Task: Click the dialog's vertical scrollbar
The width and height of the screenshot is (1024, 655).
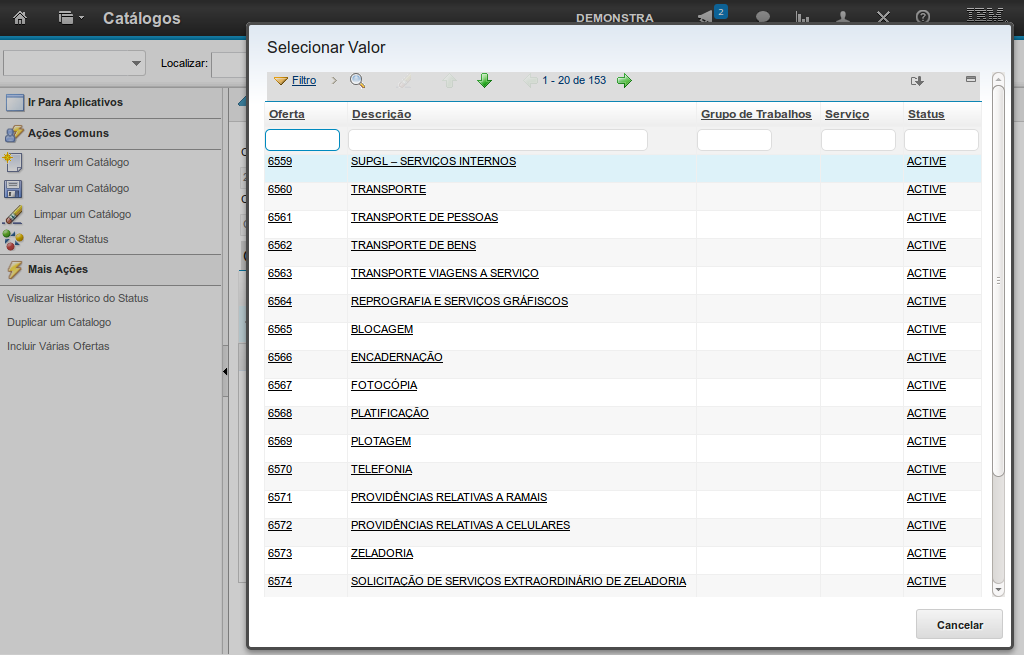Action: pyautogui.click(x=997, y=280)
